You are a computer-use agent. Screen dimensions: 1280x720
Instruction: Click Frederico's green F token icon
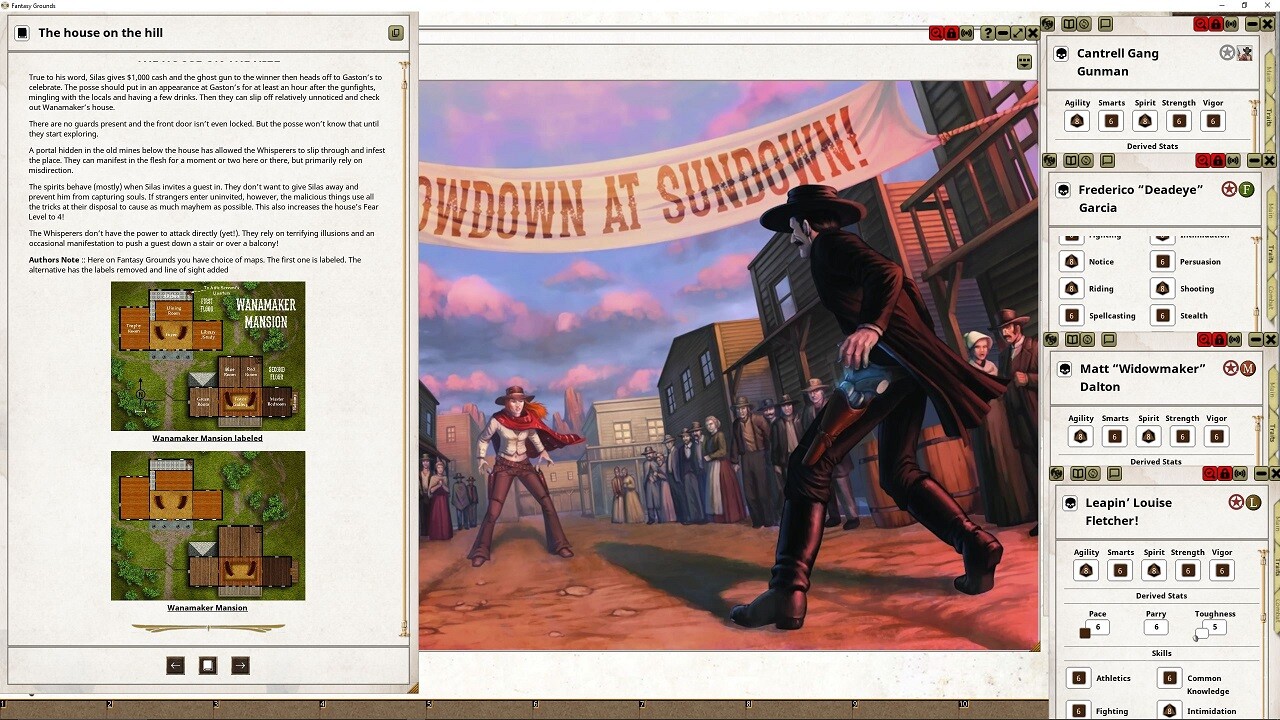coord(1246,189)
